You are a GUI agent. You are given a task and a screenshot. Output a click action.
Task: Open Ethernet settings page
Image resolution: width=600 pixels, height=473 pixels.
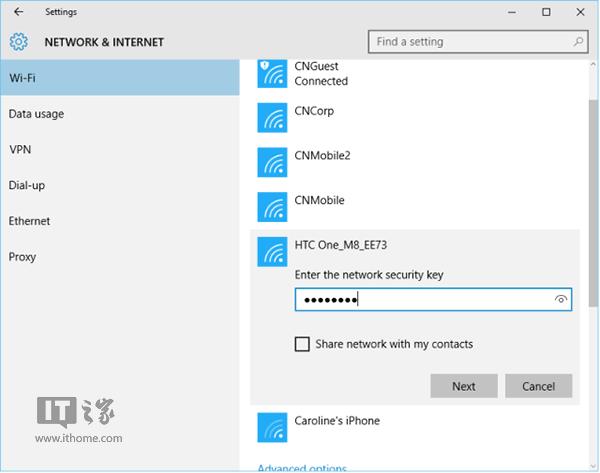click(30, 221)
